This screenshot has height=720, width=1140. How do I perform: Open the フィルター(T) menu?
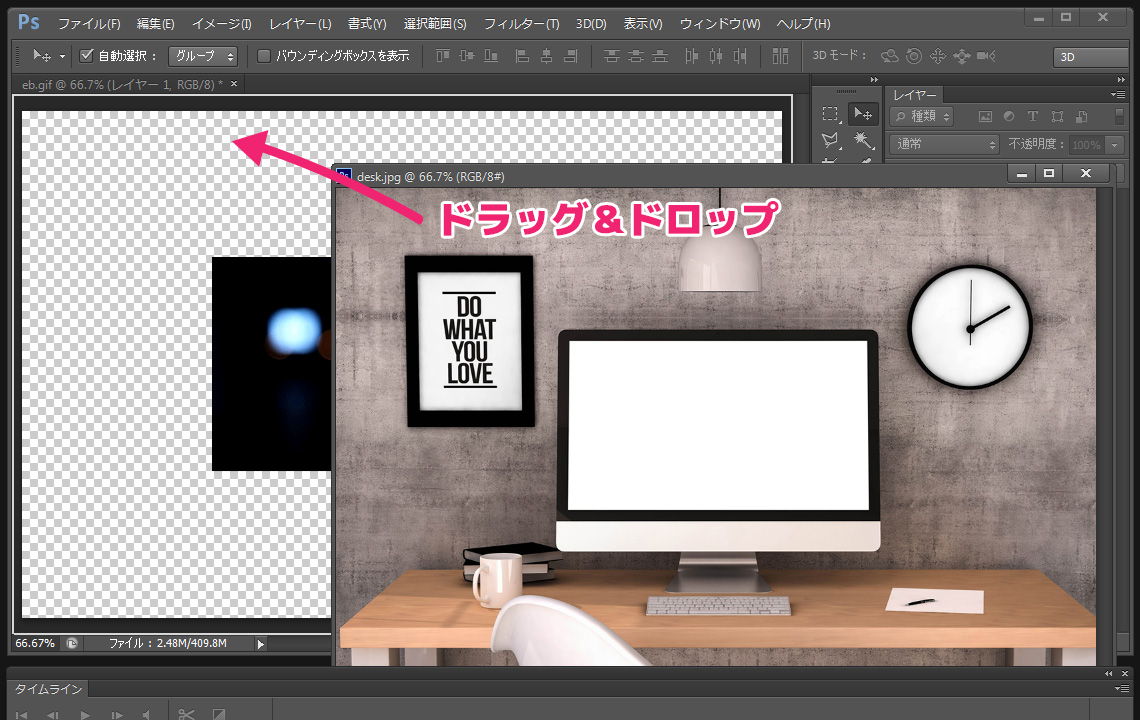(521, 23)
